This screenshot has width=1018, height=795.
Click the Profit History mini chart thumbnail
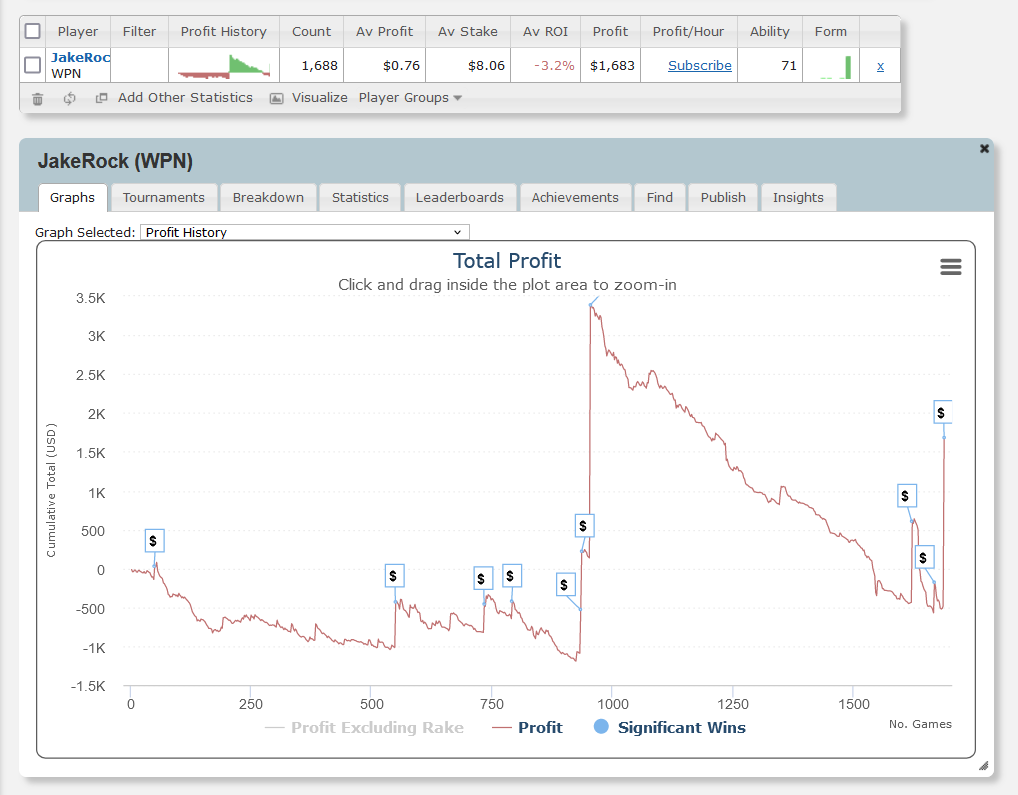tap(224, 66)
